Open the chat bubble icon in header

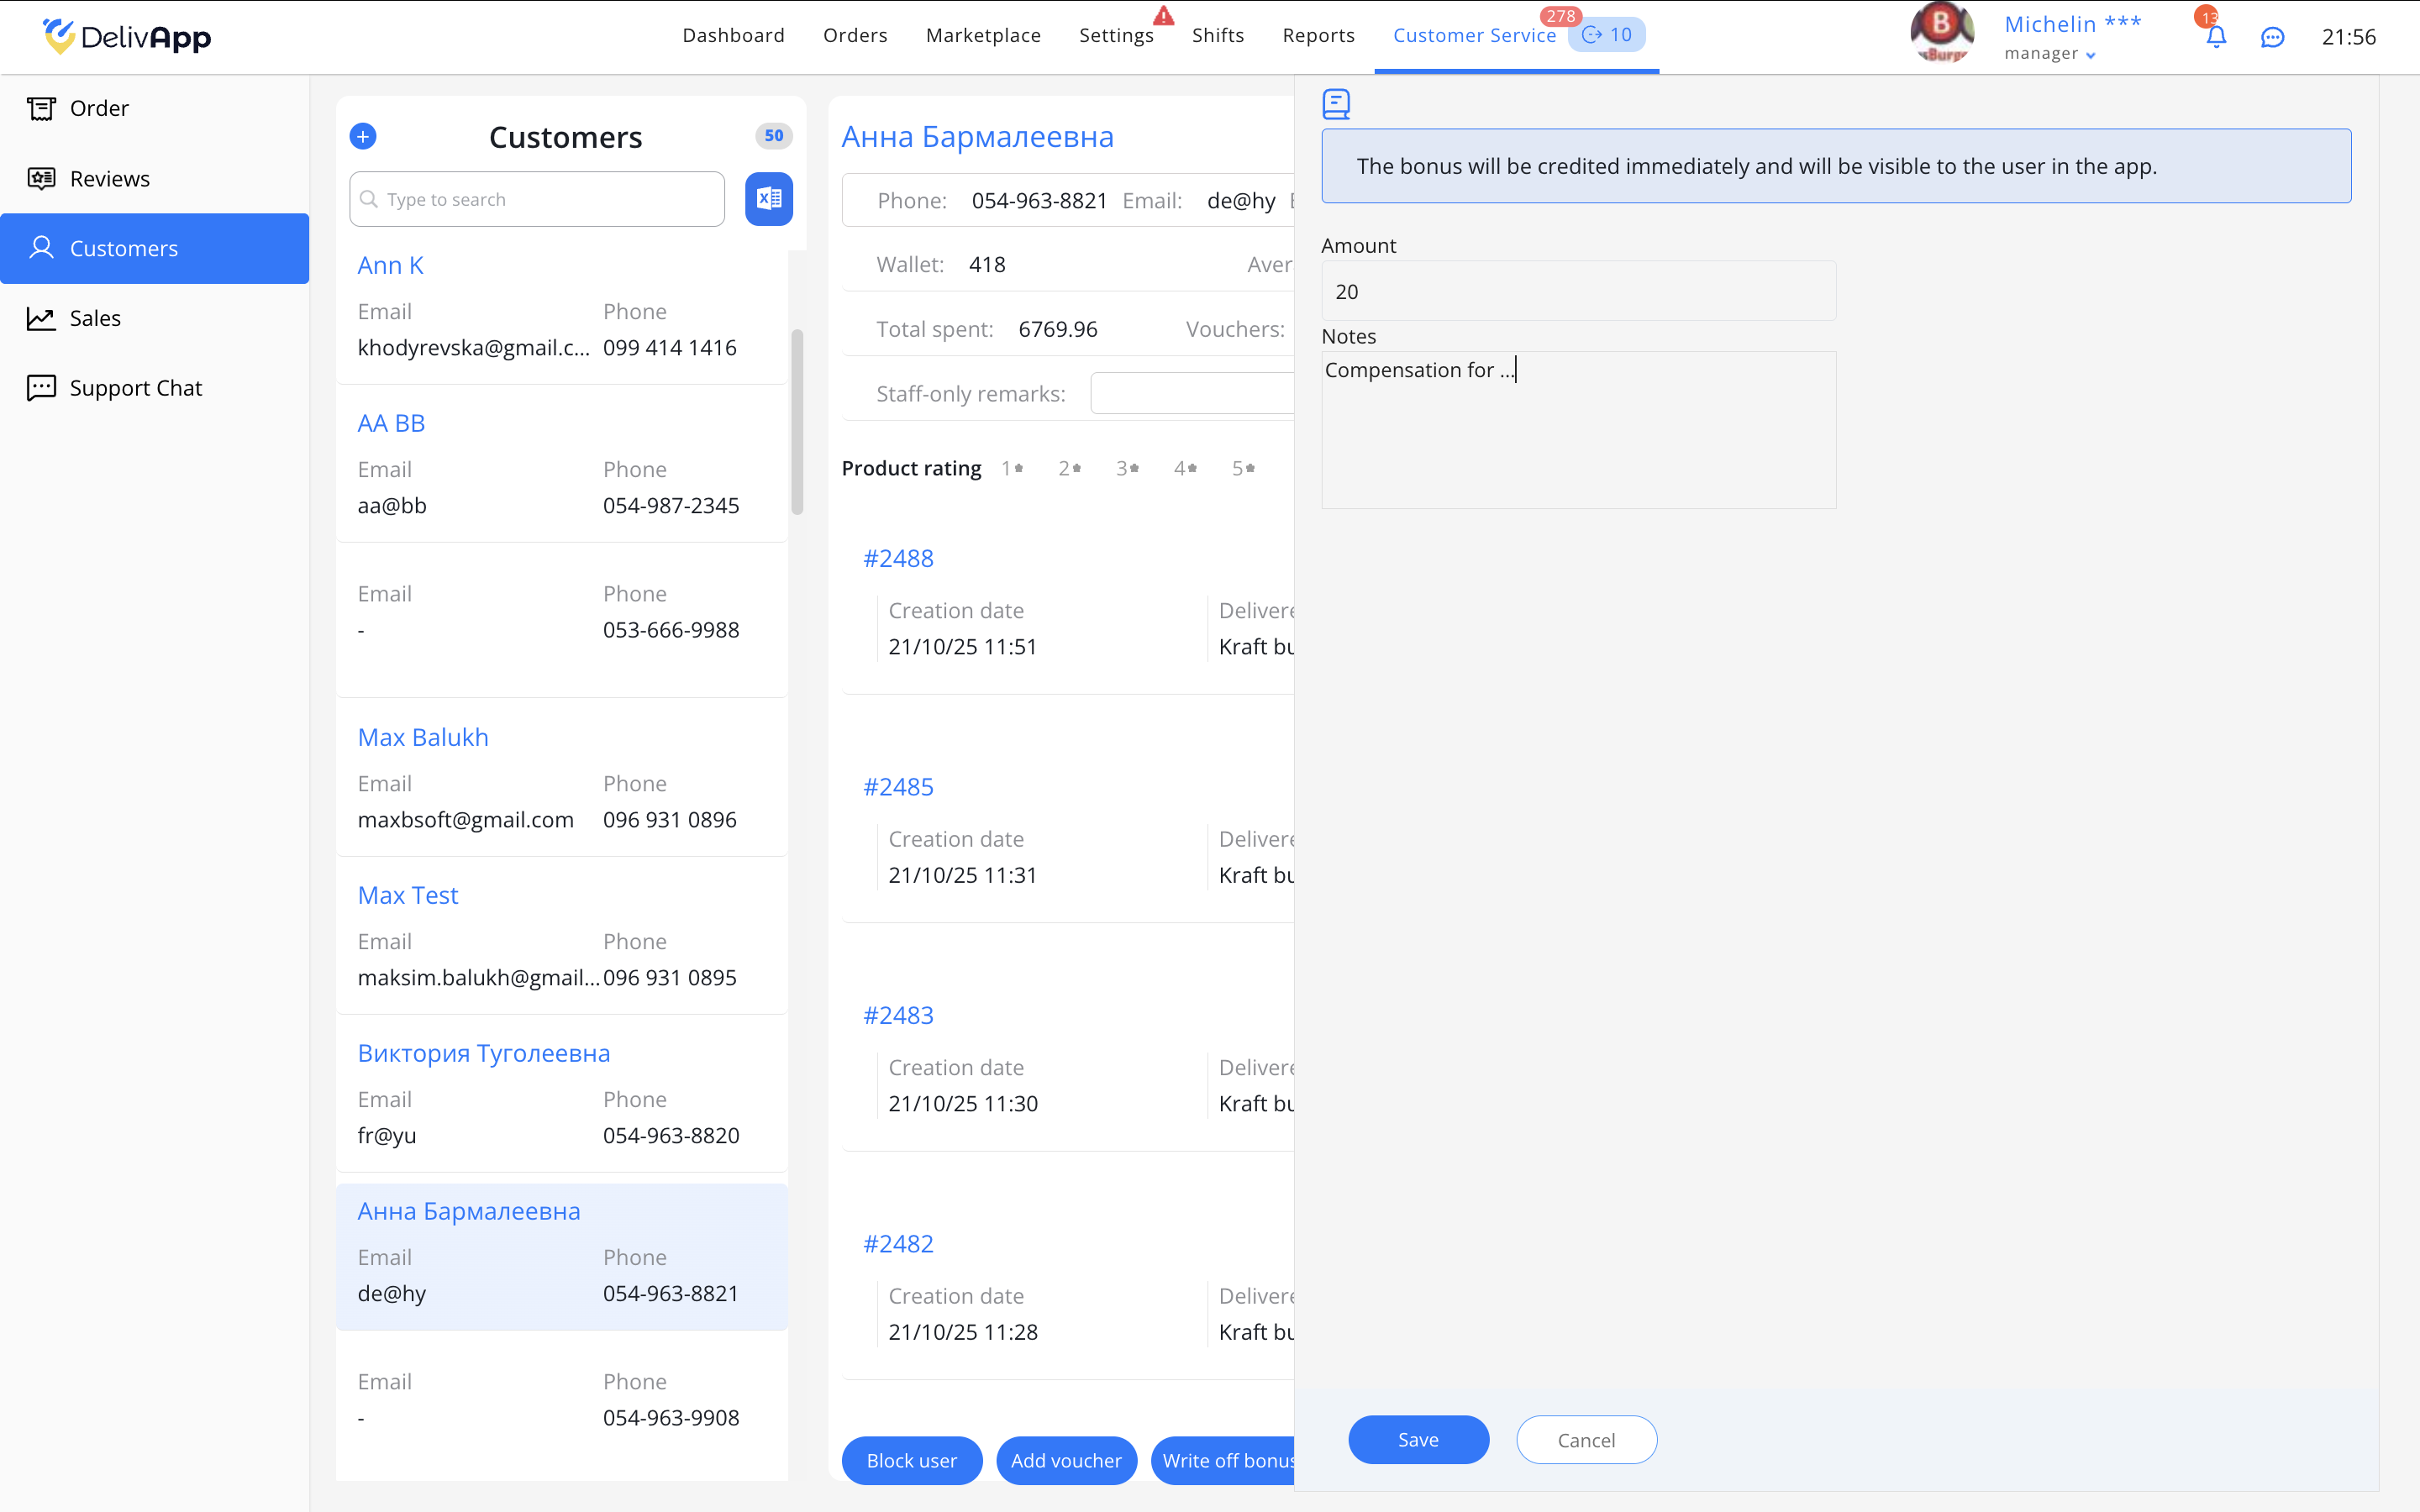(x=2272, y=37)
